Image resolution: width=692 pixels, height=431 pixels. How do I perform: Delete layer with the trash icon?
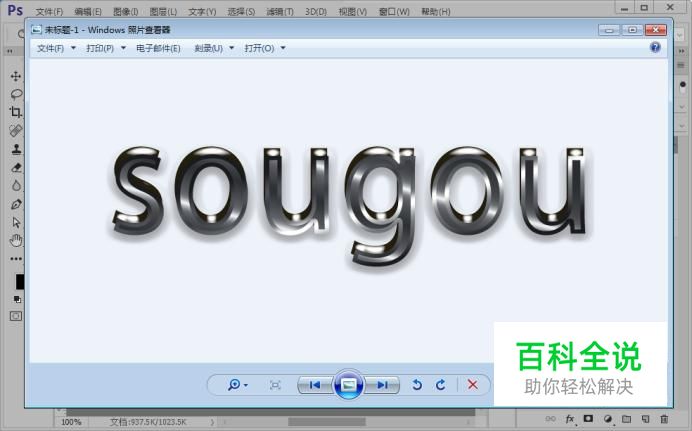click(x=664, y=419)
